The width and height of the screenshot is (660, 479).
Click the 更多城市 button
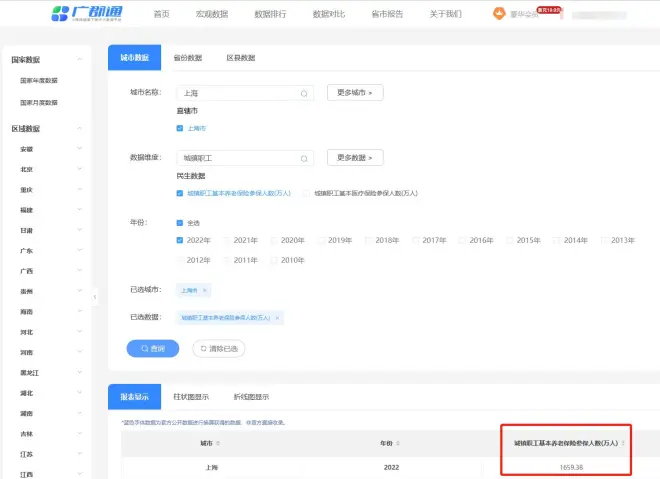(x=355, y=93)
